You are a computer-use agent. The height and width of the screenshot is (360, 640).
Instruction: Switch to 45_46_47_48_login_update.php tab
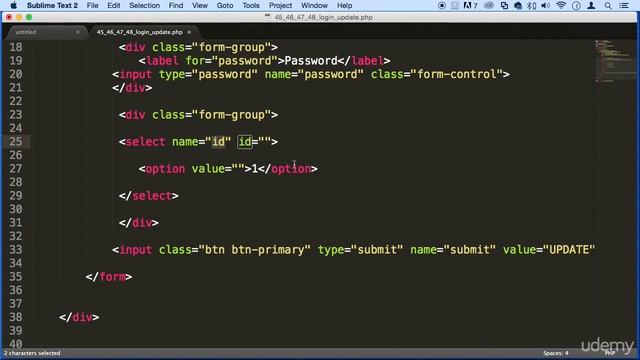pos(140,32)
